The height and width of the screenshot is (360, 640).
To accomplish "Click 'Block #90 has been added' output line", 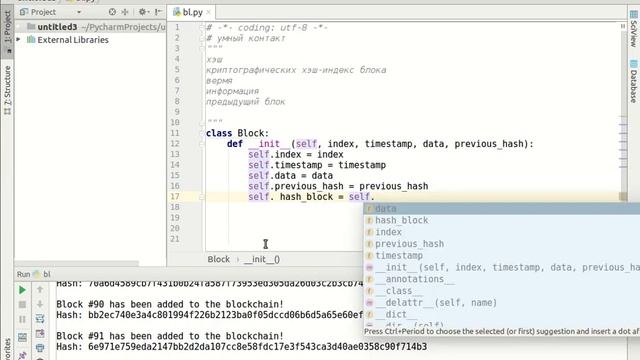I will tap(170, 304).
